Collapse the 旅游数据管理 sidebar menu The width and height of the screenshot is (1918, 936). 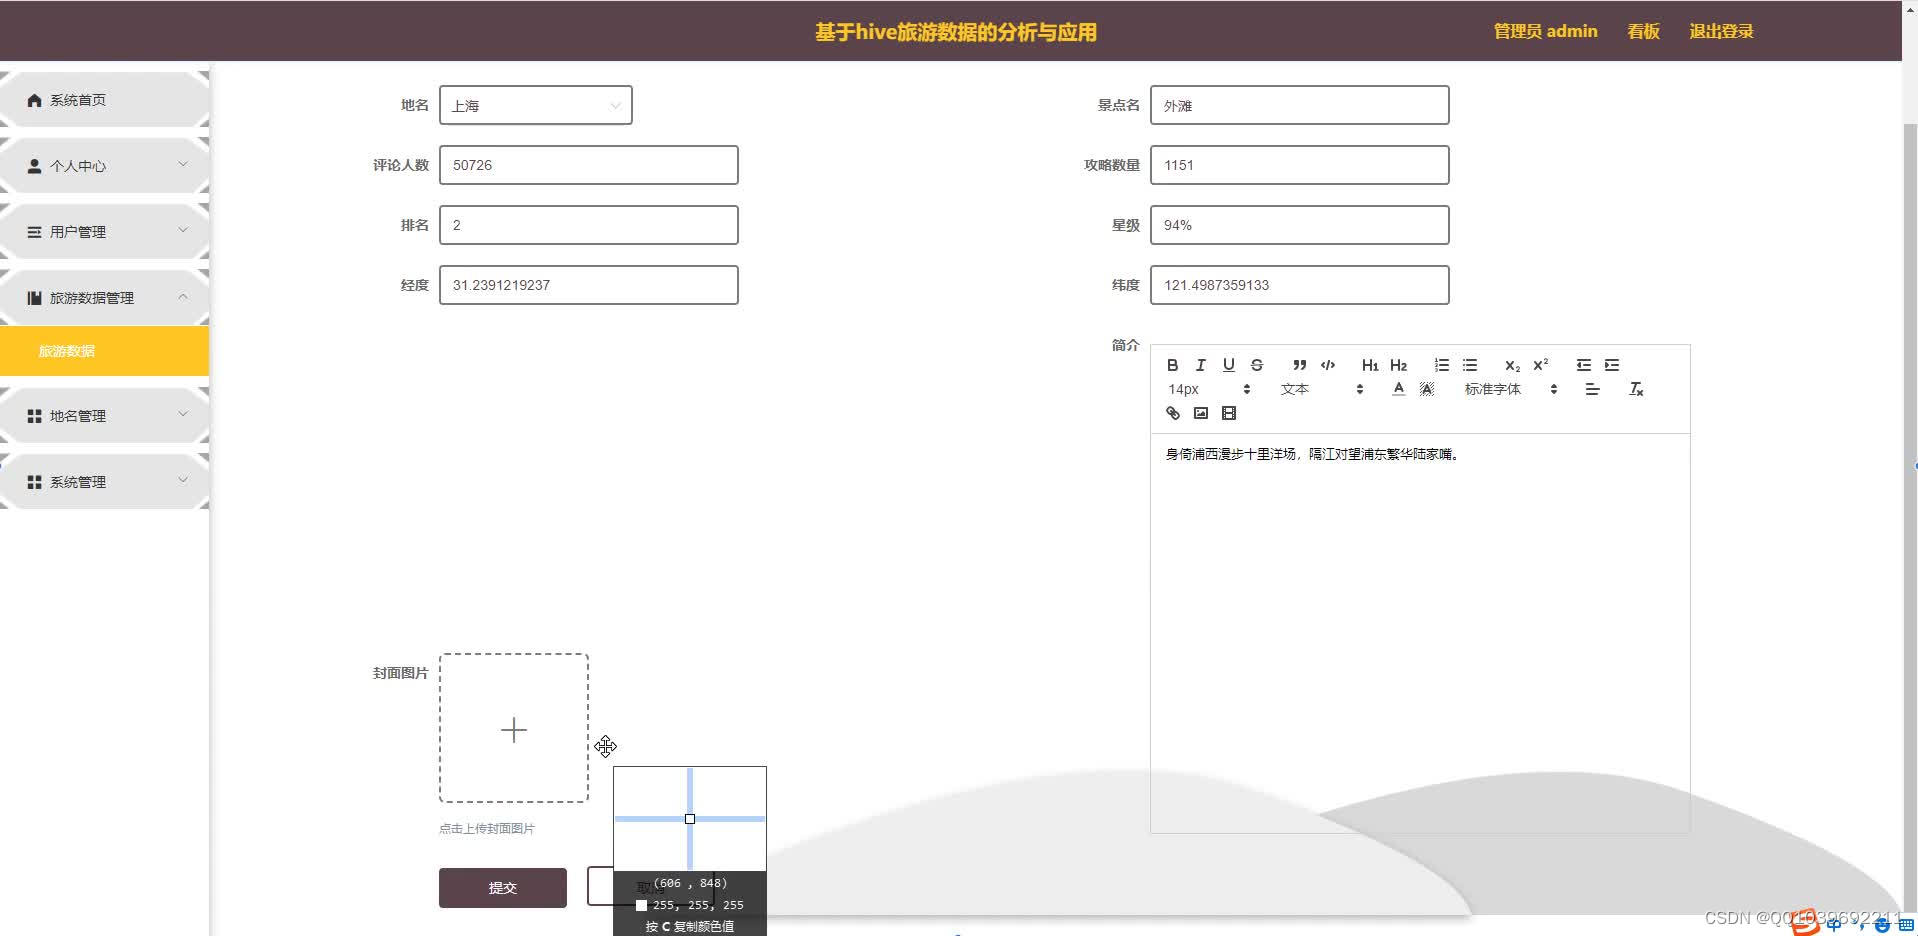point(105,298)
